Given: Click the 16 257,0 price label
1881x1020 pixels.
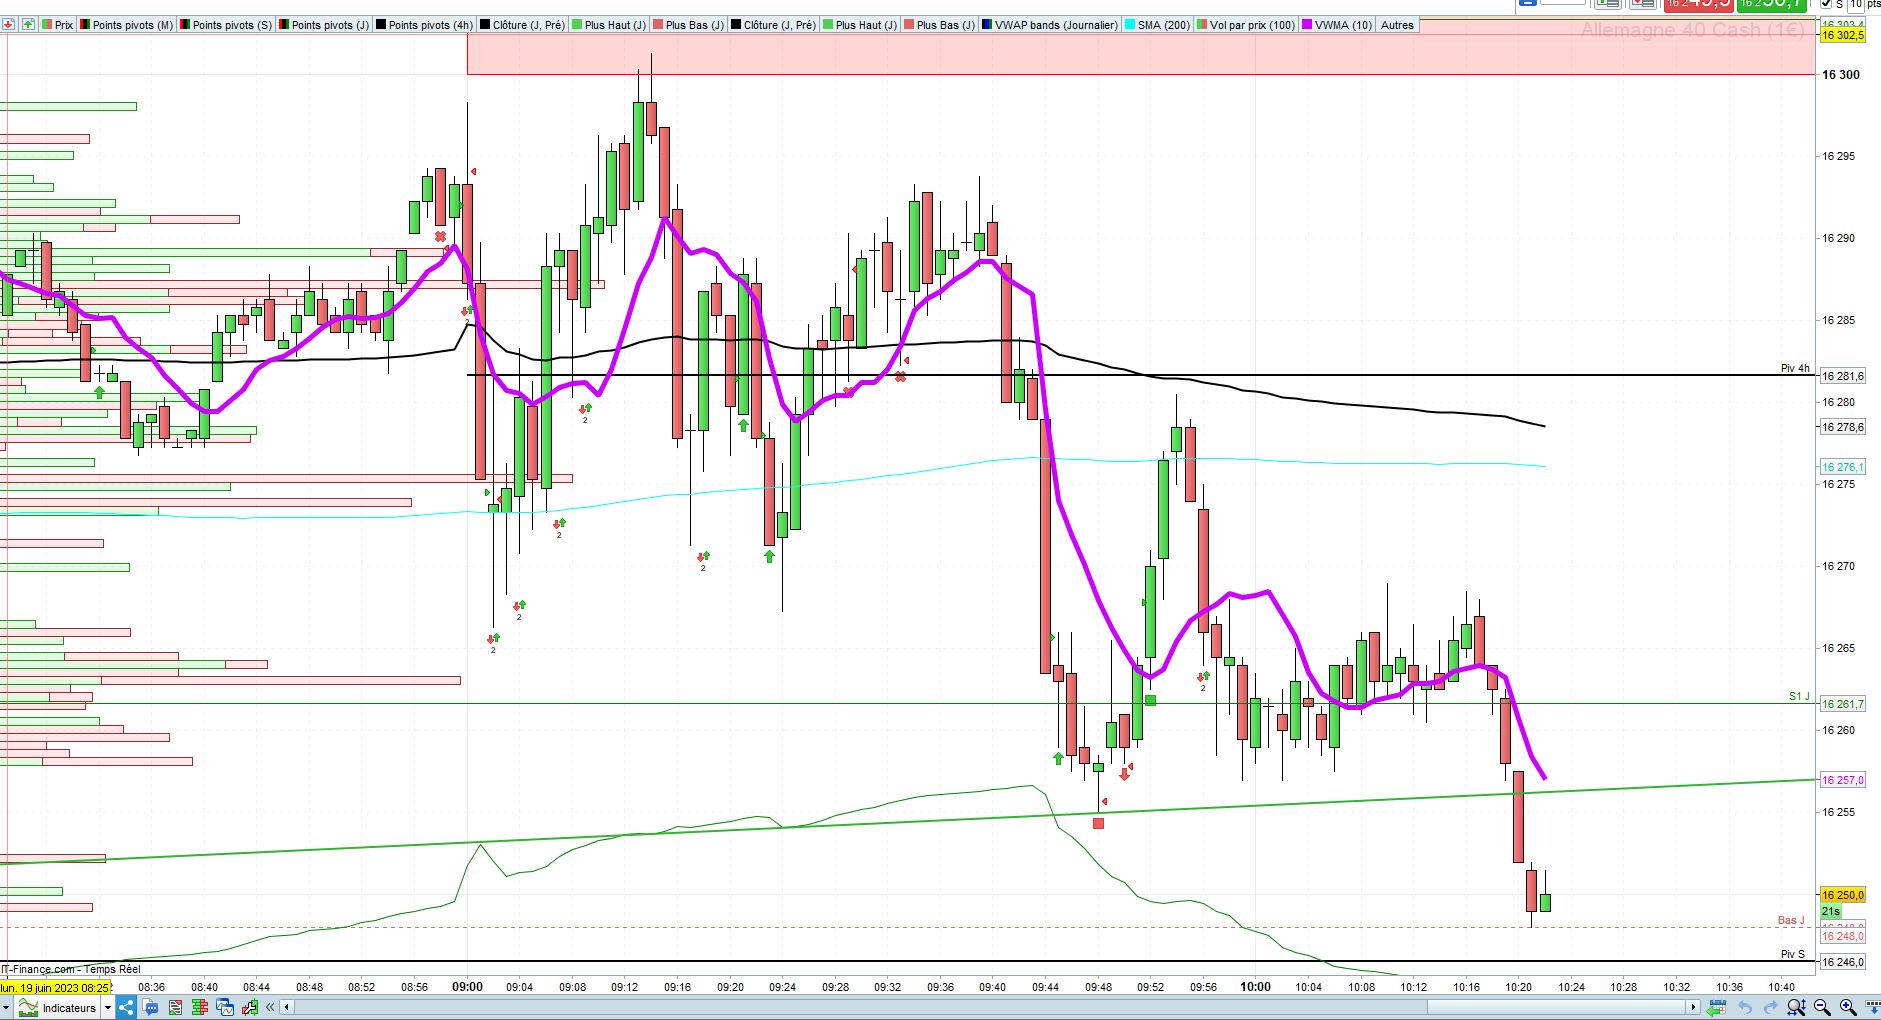Looking at the screenshot, I should click(1843, 780).
